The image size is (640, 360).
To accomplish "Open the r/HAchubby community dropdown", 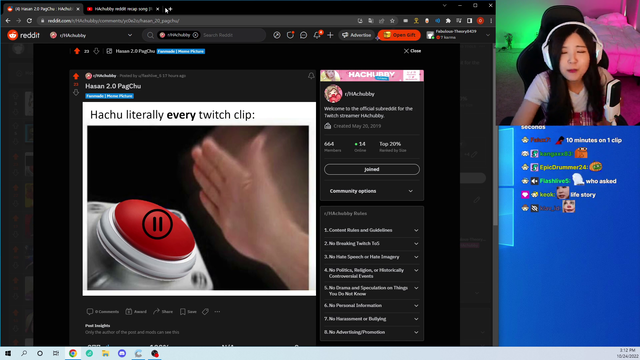I will click(91, 35).
